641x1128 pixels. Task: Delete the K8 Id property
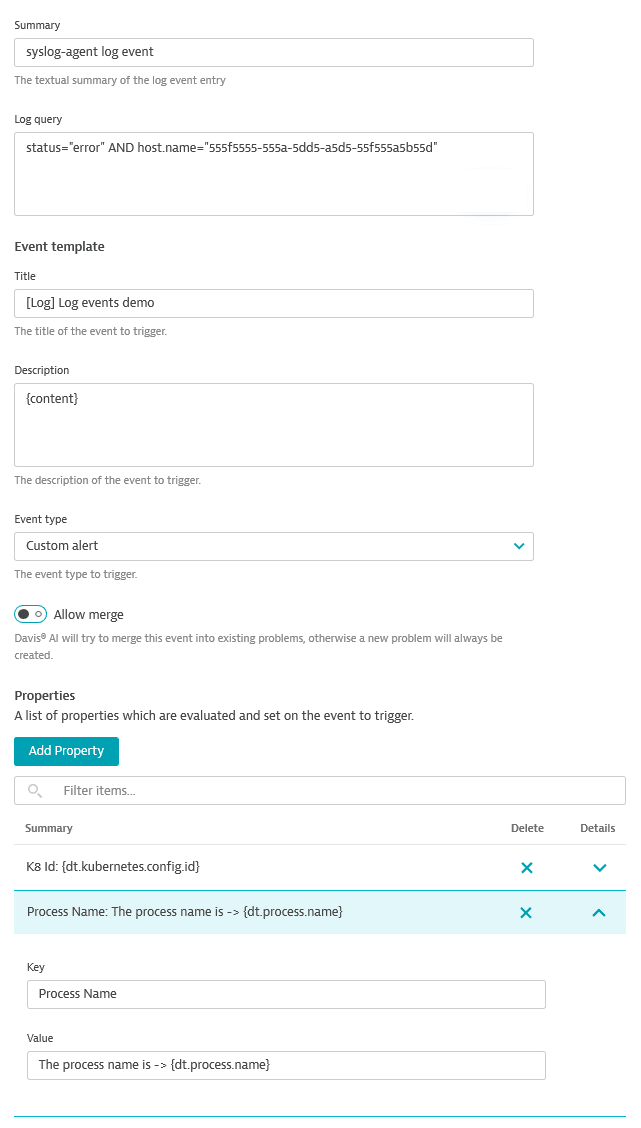(x=527, y=868)
